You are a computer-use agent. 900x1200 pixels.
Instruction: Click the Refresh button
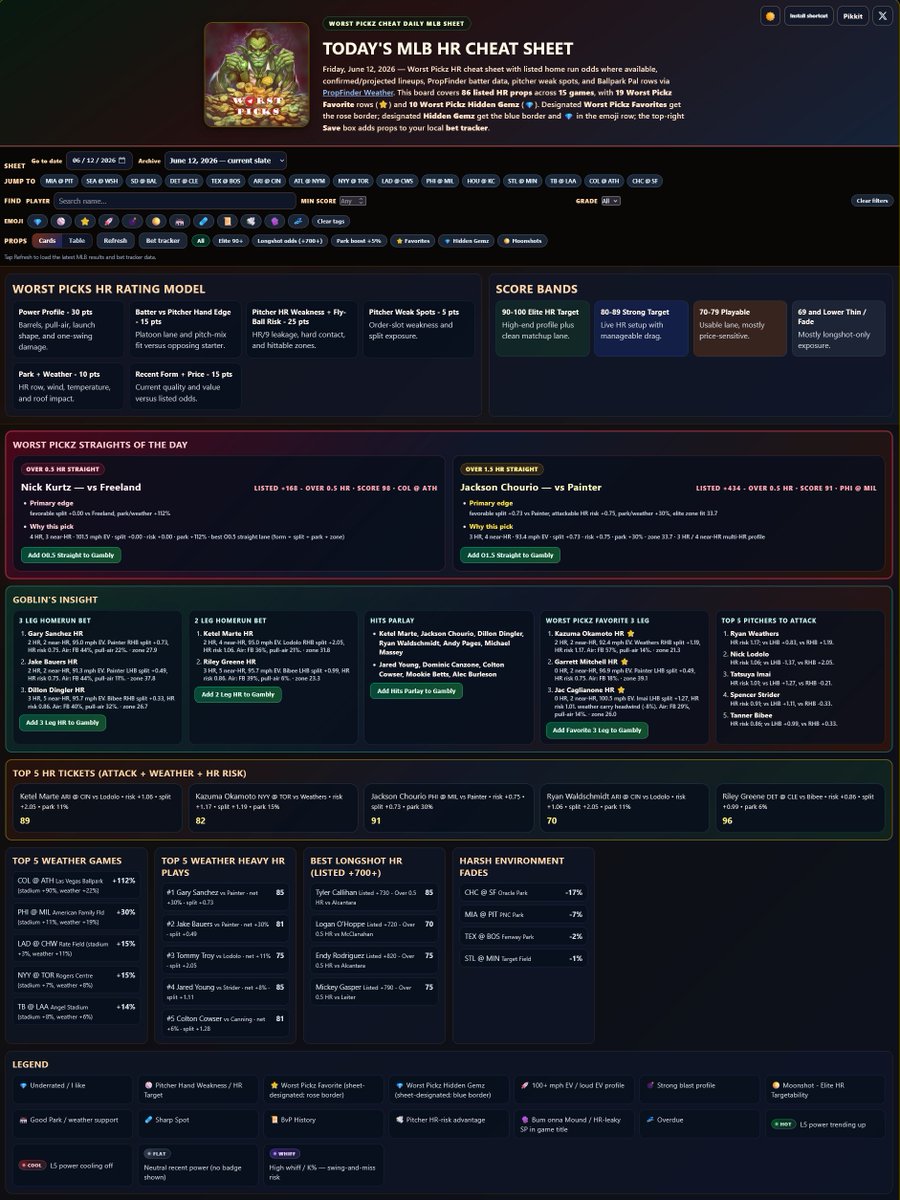[x=115, y=241]
